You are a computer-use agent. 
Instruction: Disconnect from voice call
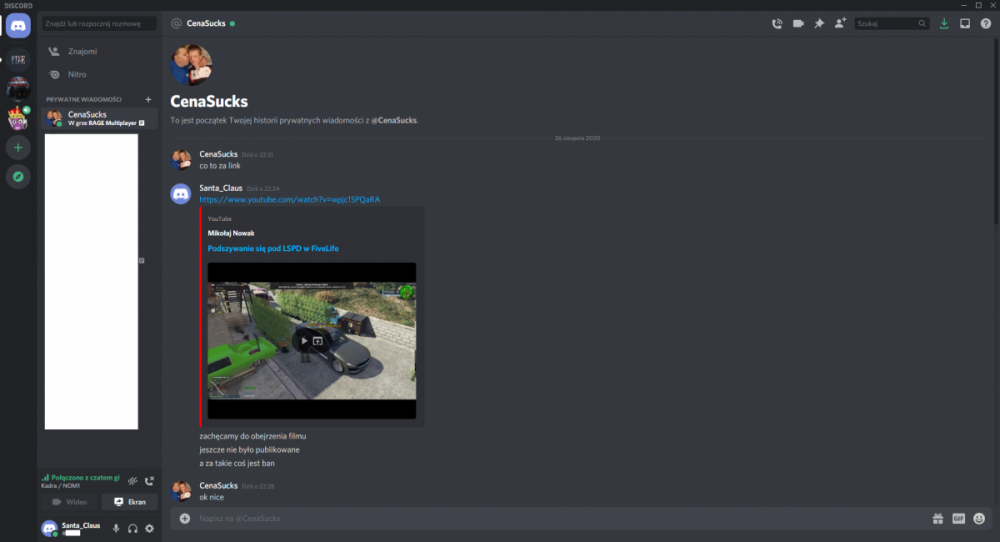[x=149, y=481]
